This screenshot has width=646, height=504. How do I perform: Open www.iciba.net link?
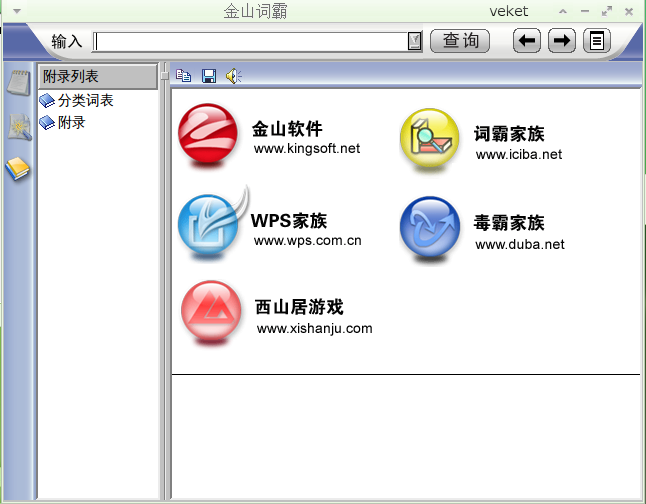pos(519,155)
